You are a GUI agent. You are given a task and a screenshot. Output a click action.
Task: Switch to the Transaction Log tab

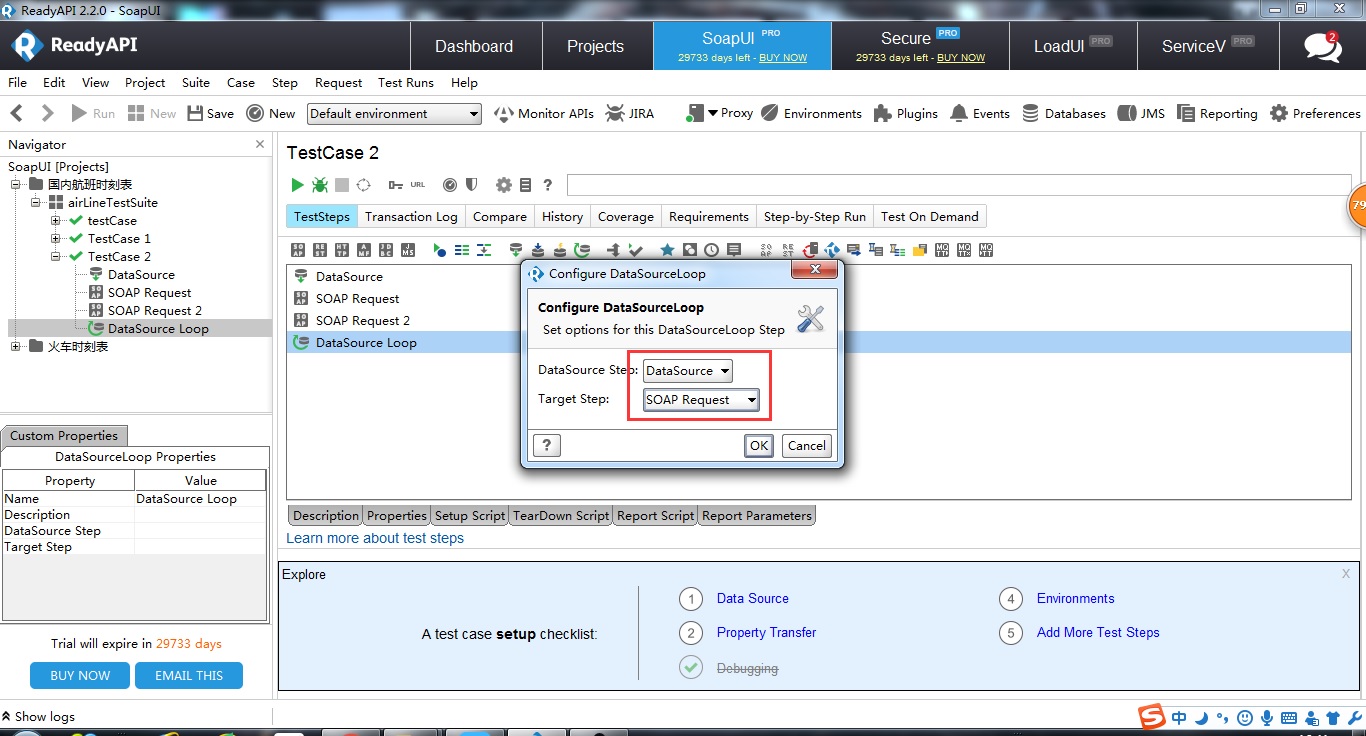(x=411, y=217)
